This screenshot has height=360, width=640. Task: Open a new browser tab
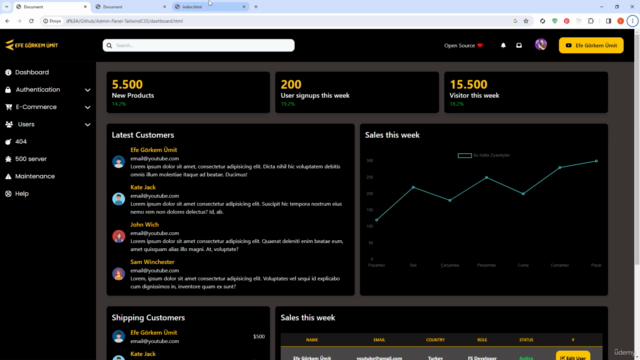click(256, 7)
